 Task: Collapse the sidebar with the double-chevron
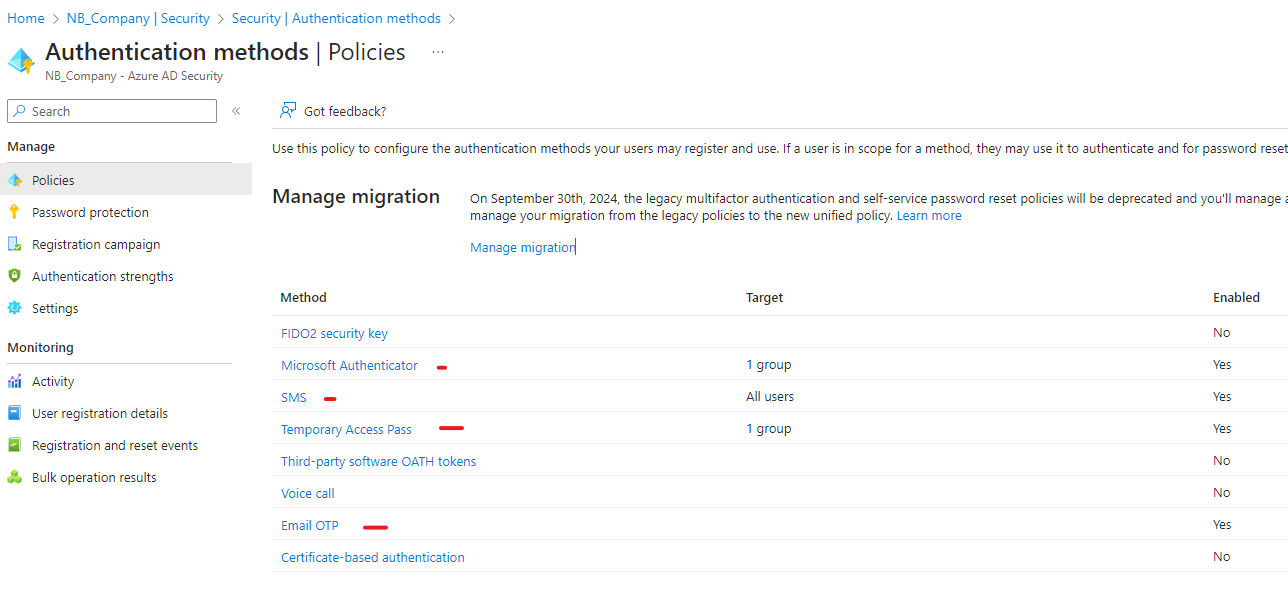click(x=236, y=111)
